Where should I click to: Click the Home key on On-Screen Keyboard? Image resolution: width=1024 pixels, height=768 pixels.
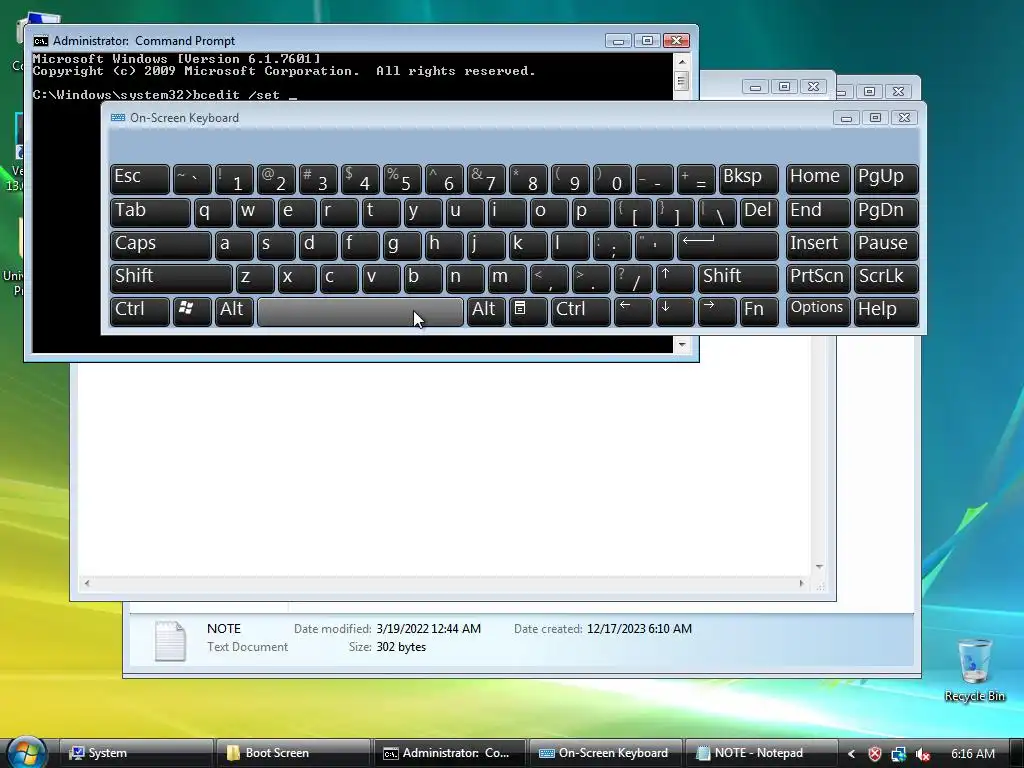point(818,179)
